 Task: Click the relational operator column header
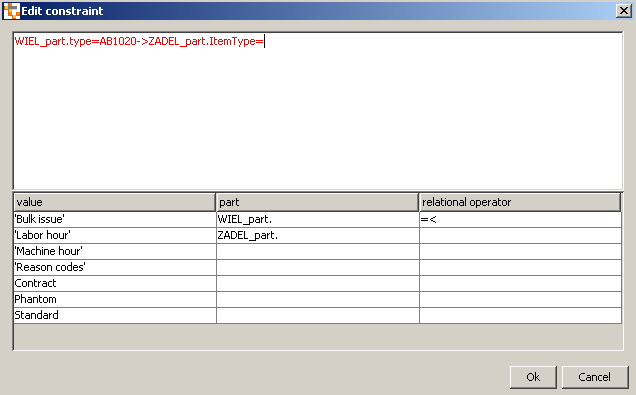click(520, 202)
